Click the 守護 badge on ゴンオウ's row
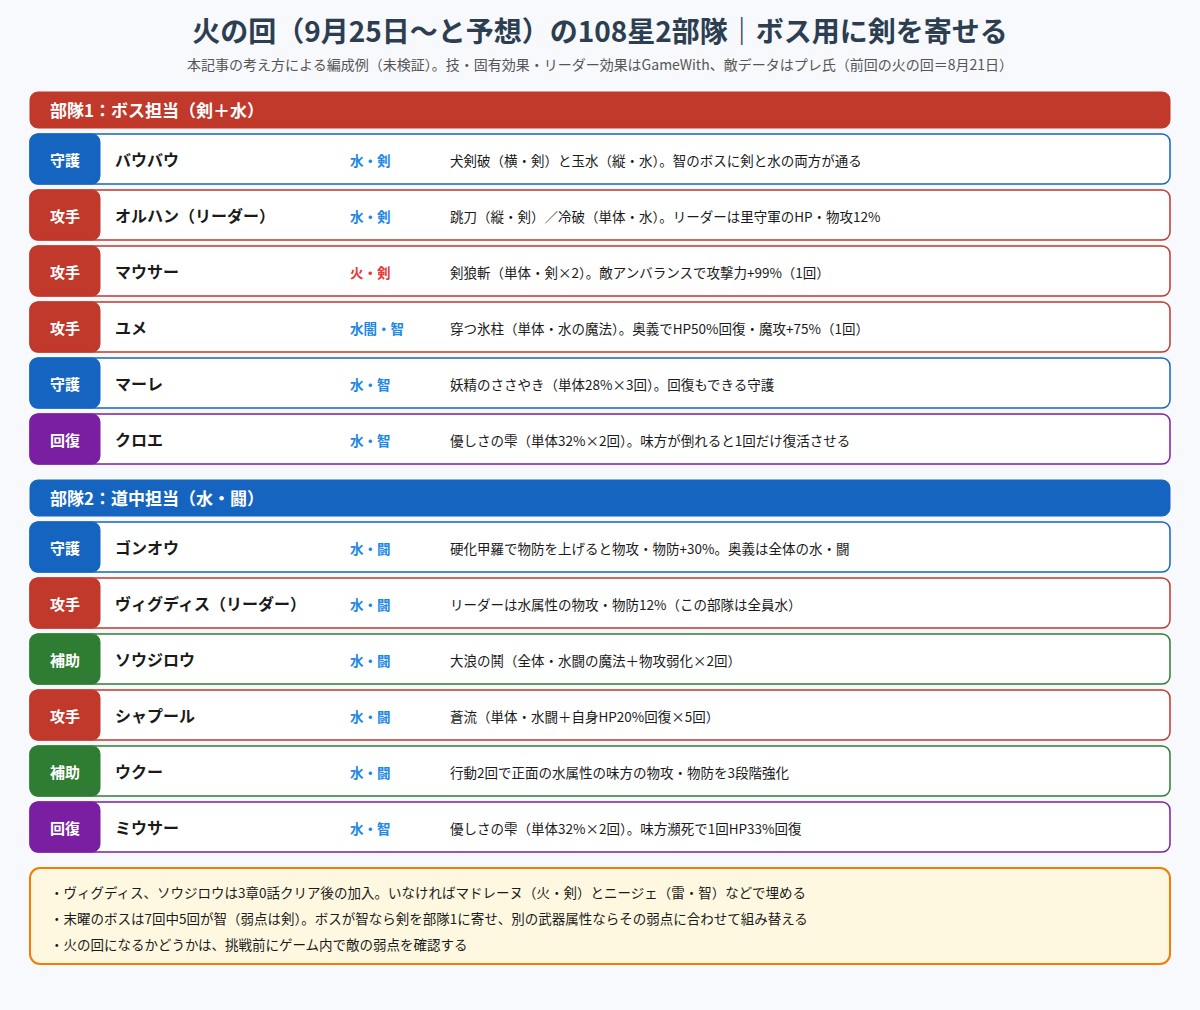Image resolution: width=1200 pixels, height=1010 pixels. point(65,548)
